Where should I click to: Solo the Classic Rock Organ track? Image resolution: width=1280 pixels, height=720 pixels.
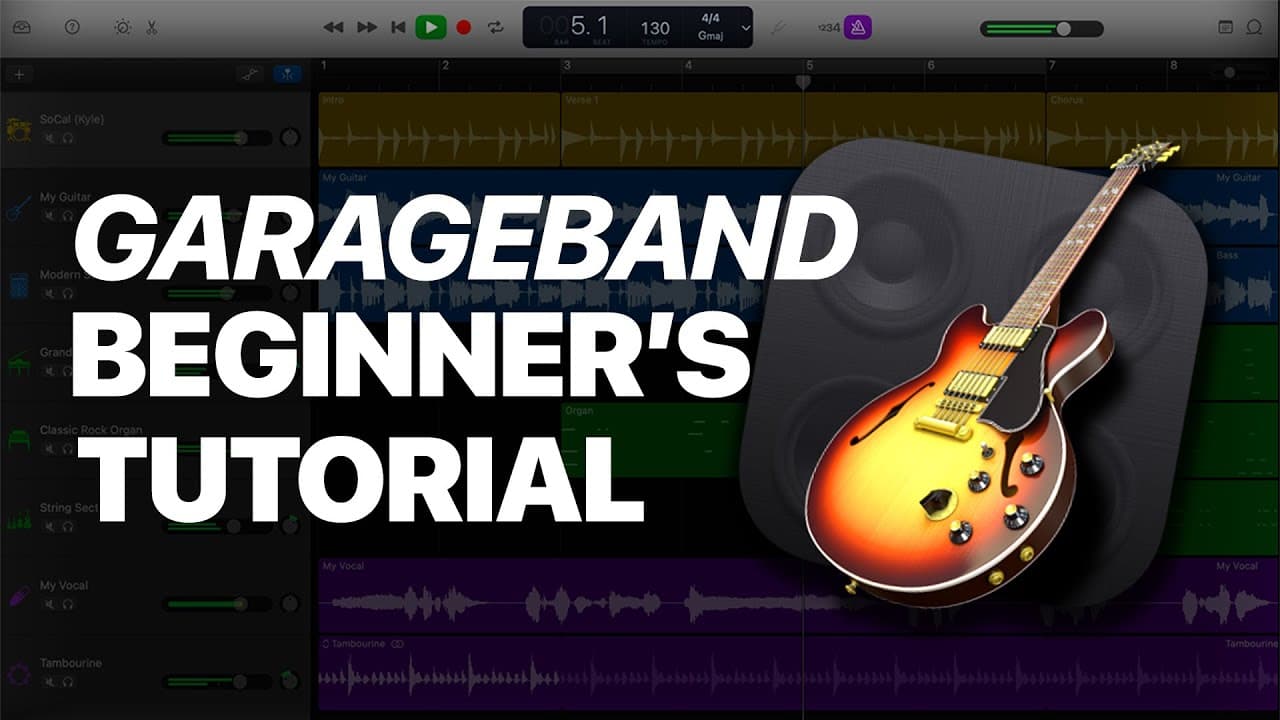click(x=67, y=449)
